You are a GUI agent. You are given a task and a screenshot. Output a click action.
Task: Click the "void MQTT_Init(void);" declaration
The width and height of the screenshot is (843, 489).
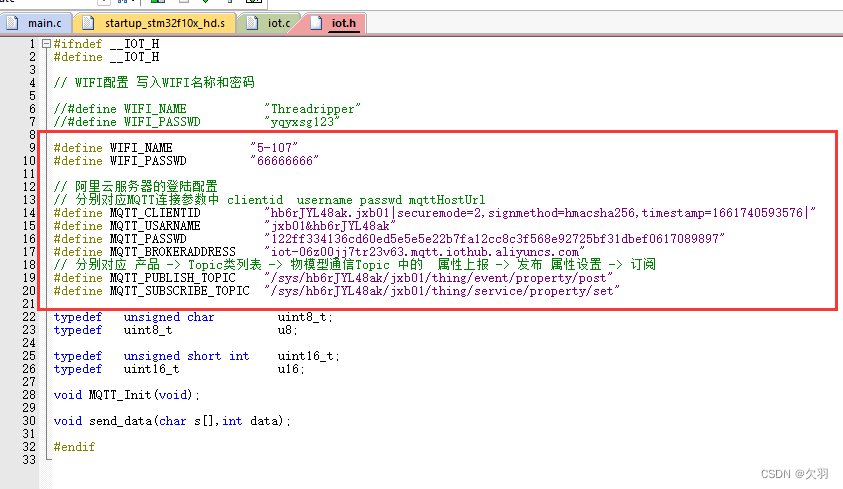click(127, 395)
